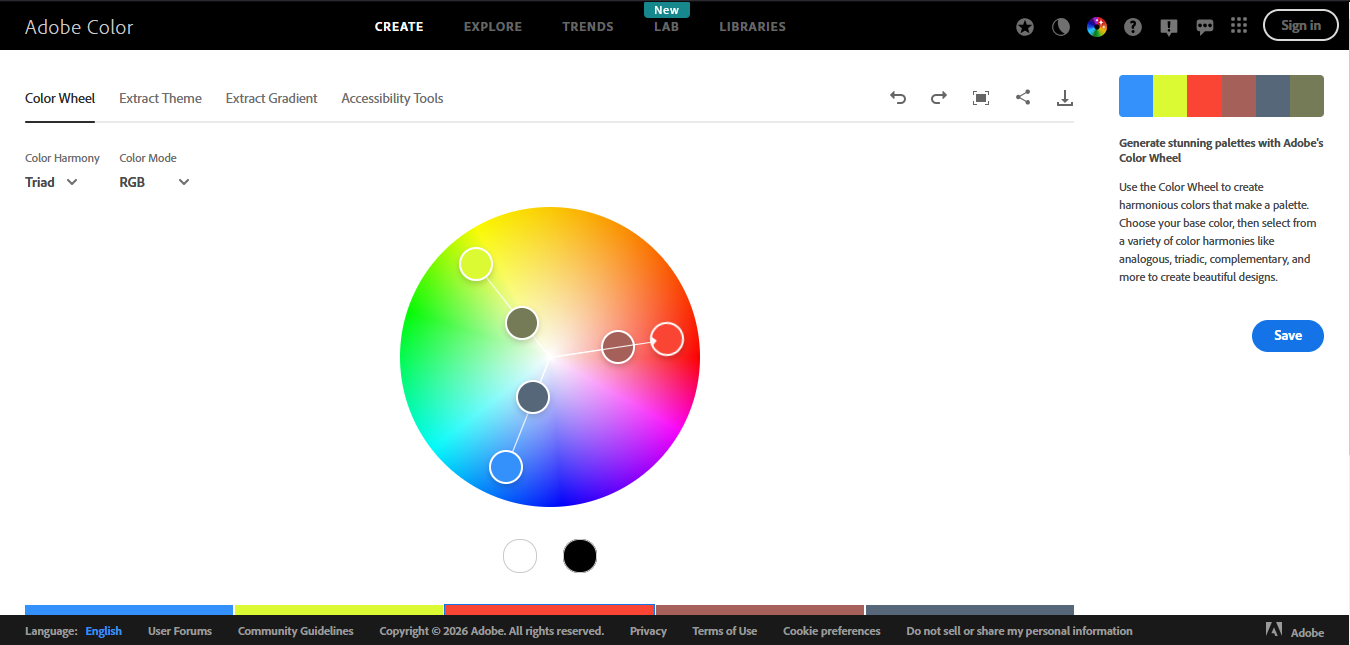1350x645 pixels.
Task: Click the copyright 2026 Adobe text
Action: (x=492, y=631)
